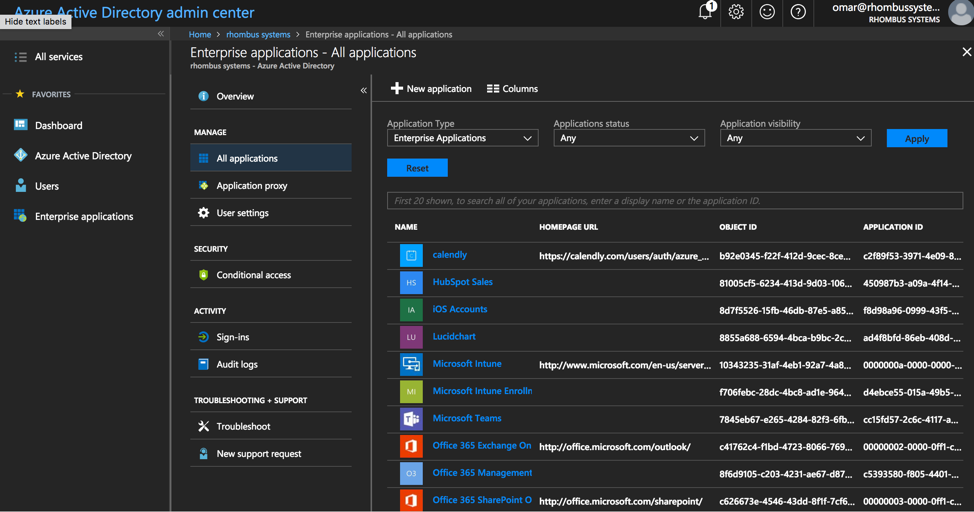Open the Application visibility dropdown
This screenshot has height=512, width=974.
tap(796, 138)
